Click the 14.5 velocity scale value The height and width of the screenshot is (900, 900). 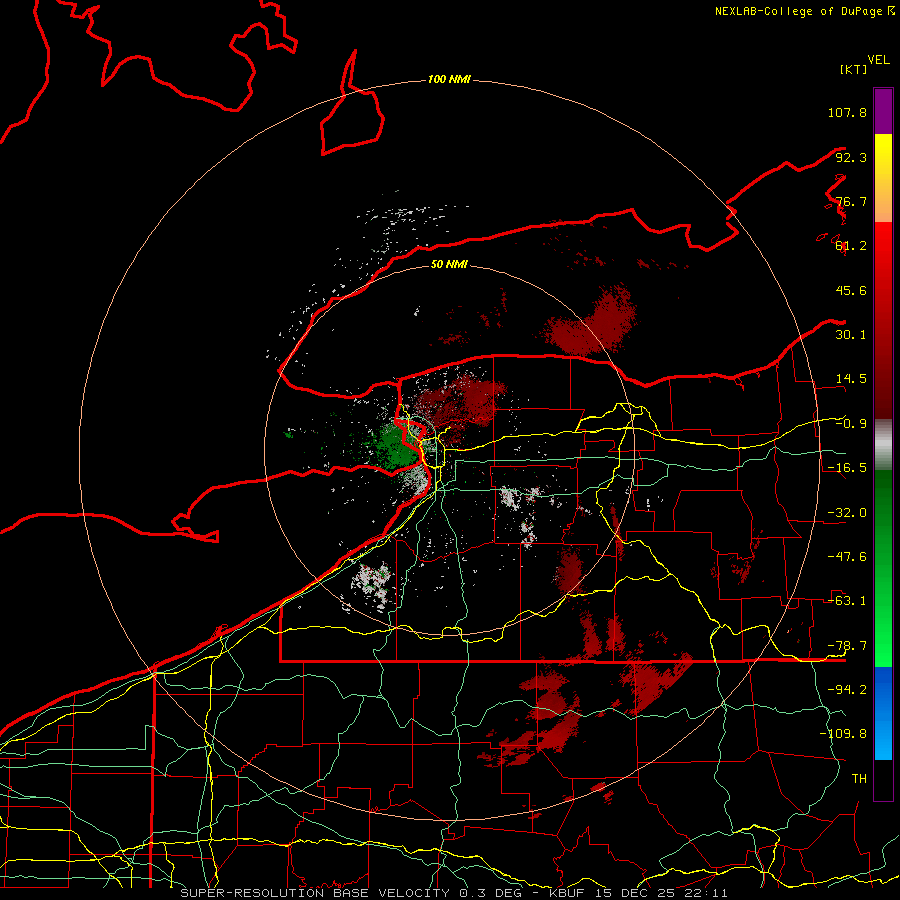pyautogui.click(x=851, y=379)
